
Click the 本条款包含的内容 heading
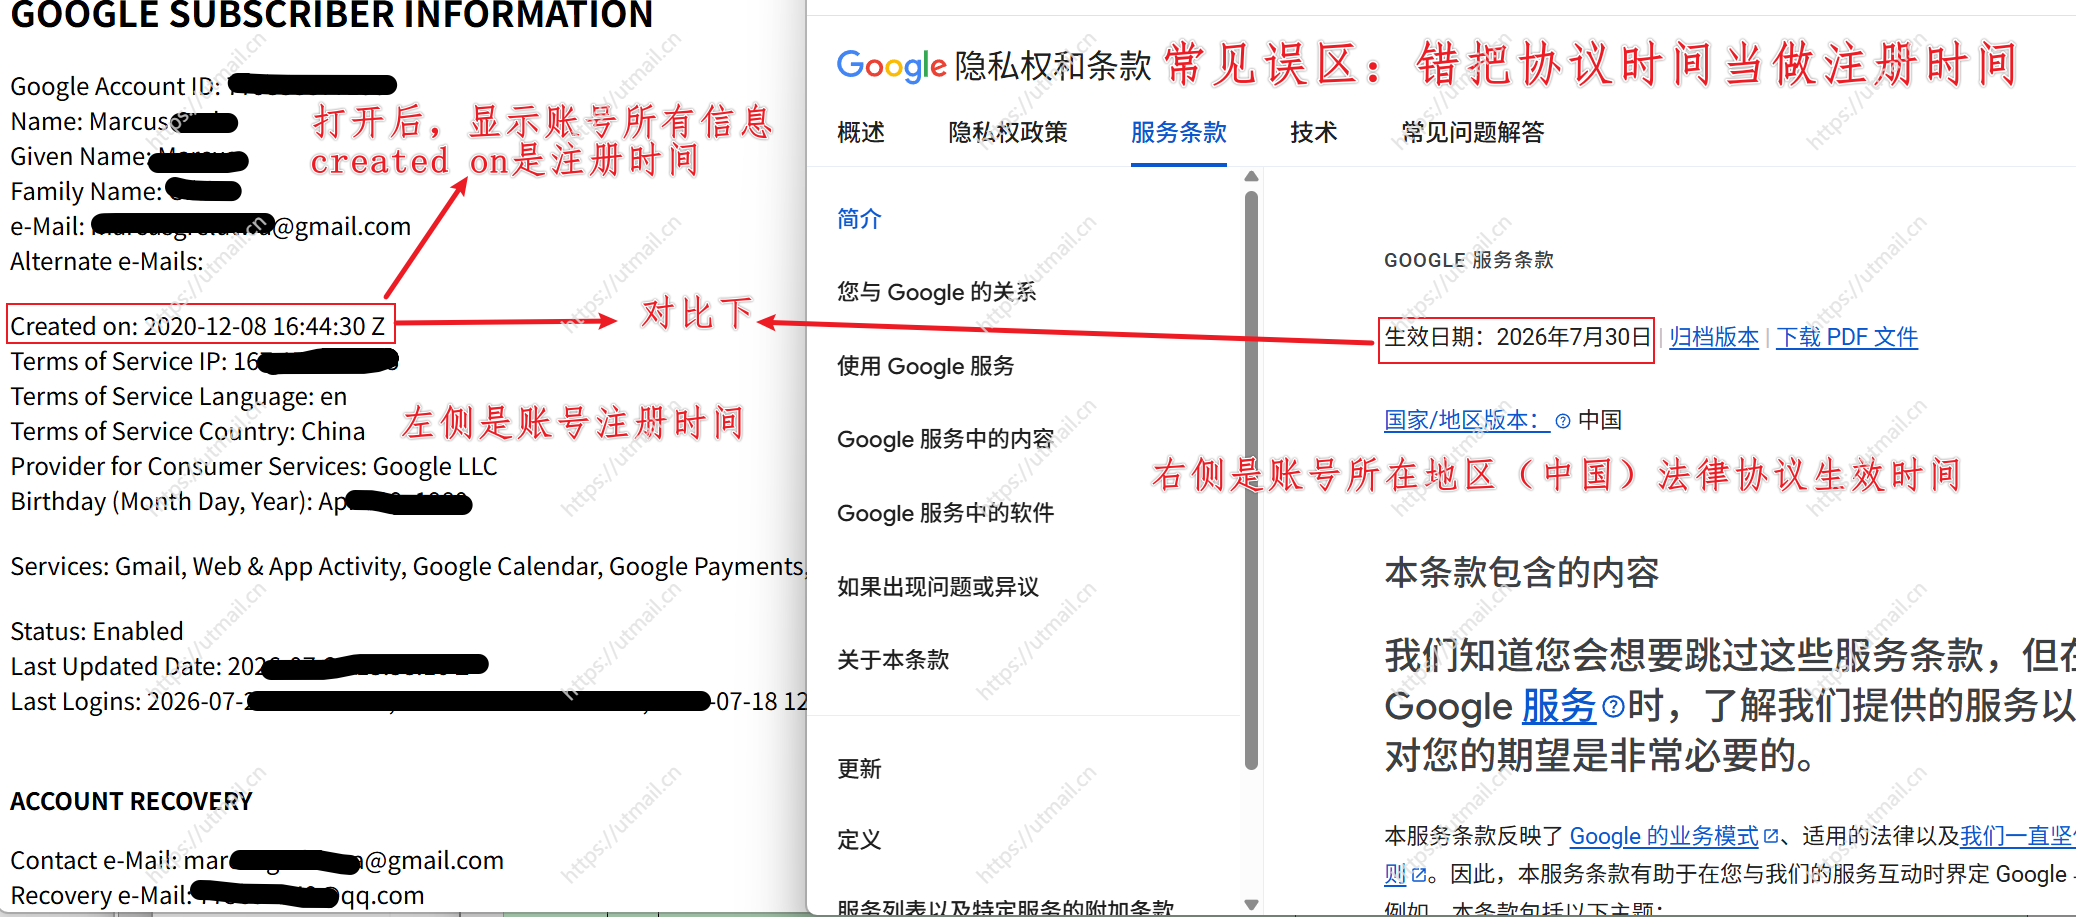point(1522,572)
